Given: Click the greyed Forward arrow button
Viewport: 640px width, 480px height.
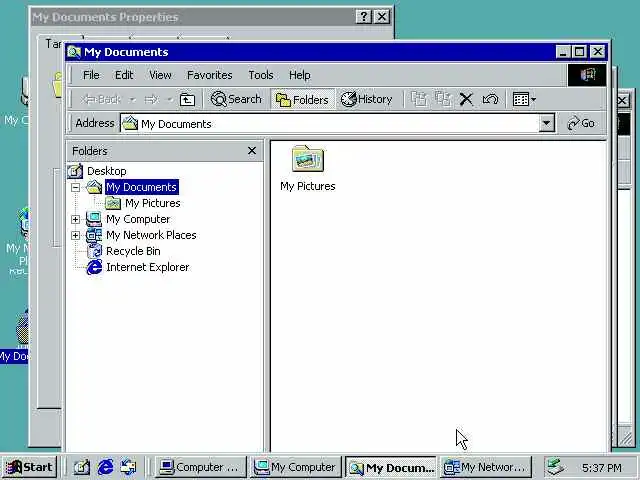Looking at the screenshot, I should coord(151,99).
